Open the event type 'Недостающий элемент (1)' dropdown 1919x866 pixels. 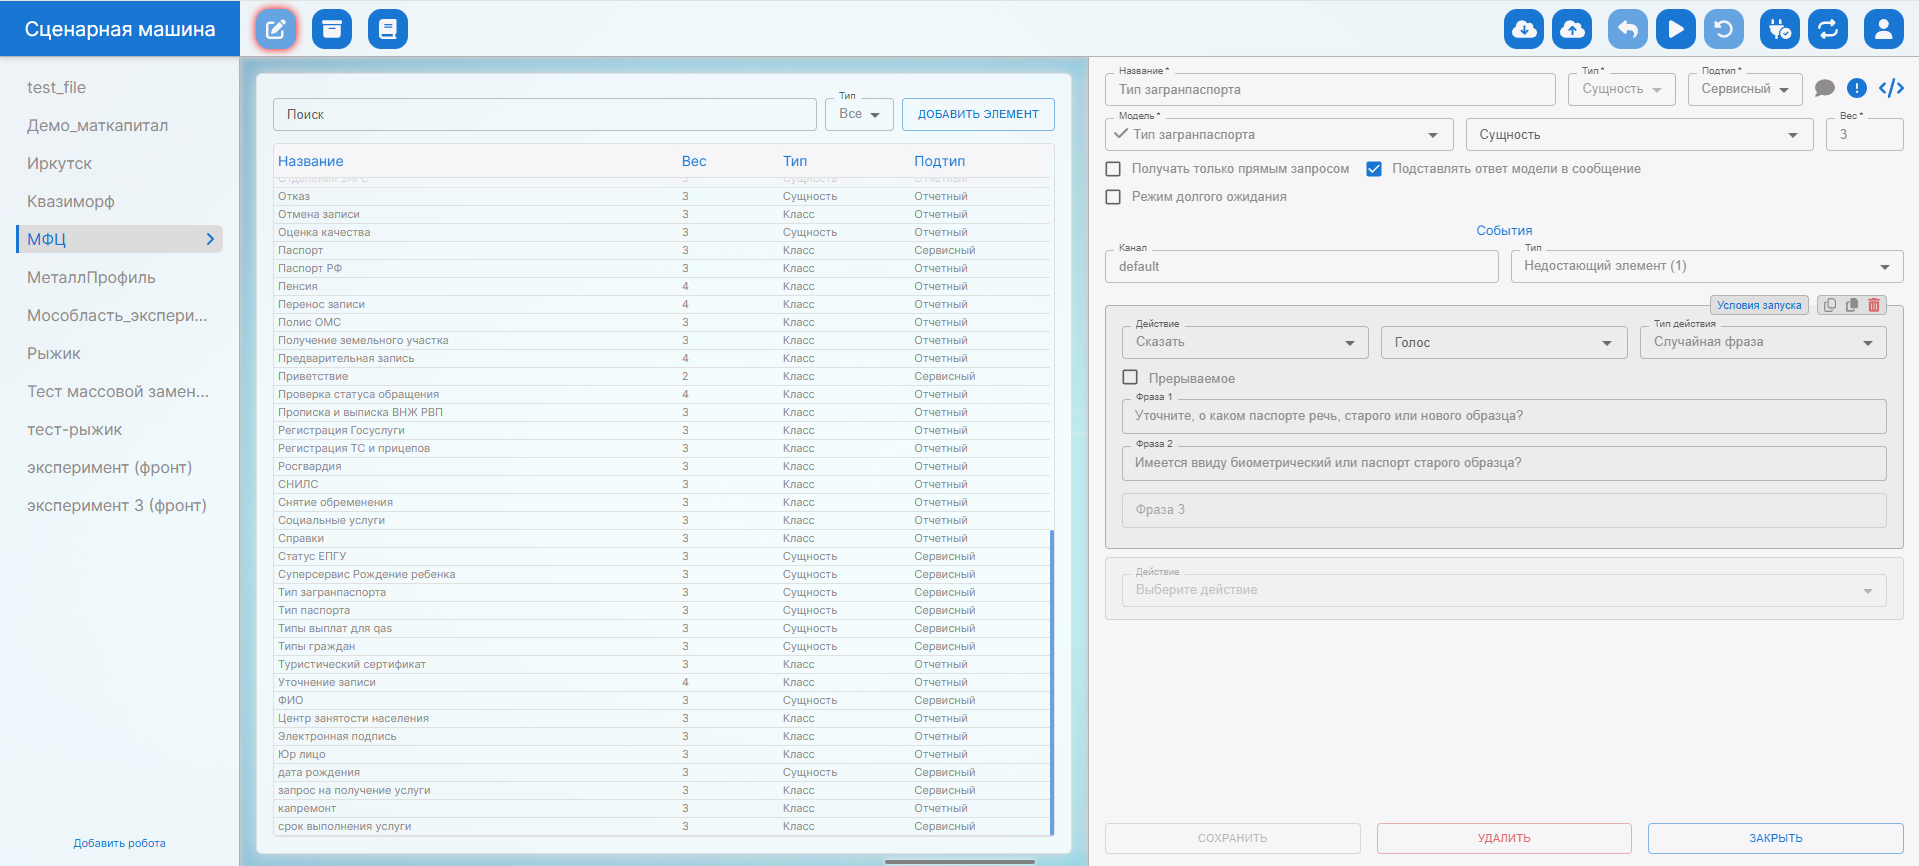point(1705,266)
